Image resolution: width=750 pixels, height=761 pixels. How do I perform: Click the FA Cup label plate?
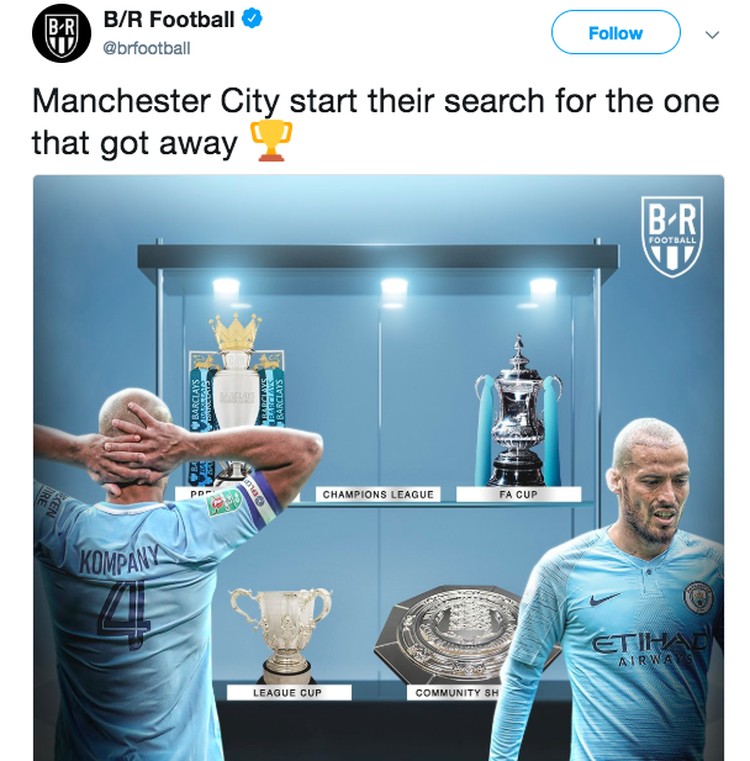(x=518, y=495)
